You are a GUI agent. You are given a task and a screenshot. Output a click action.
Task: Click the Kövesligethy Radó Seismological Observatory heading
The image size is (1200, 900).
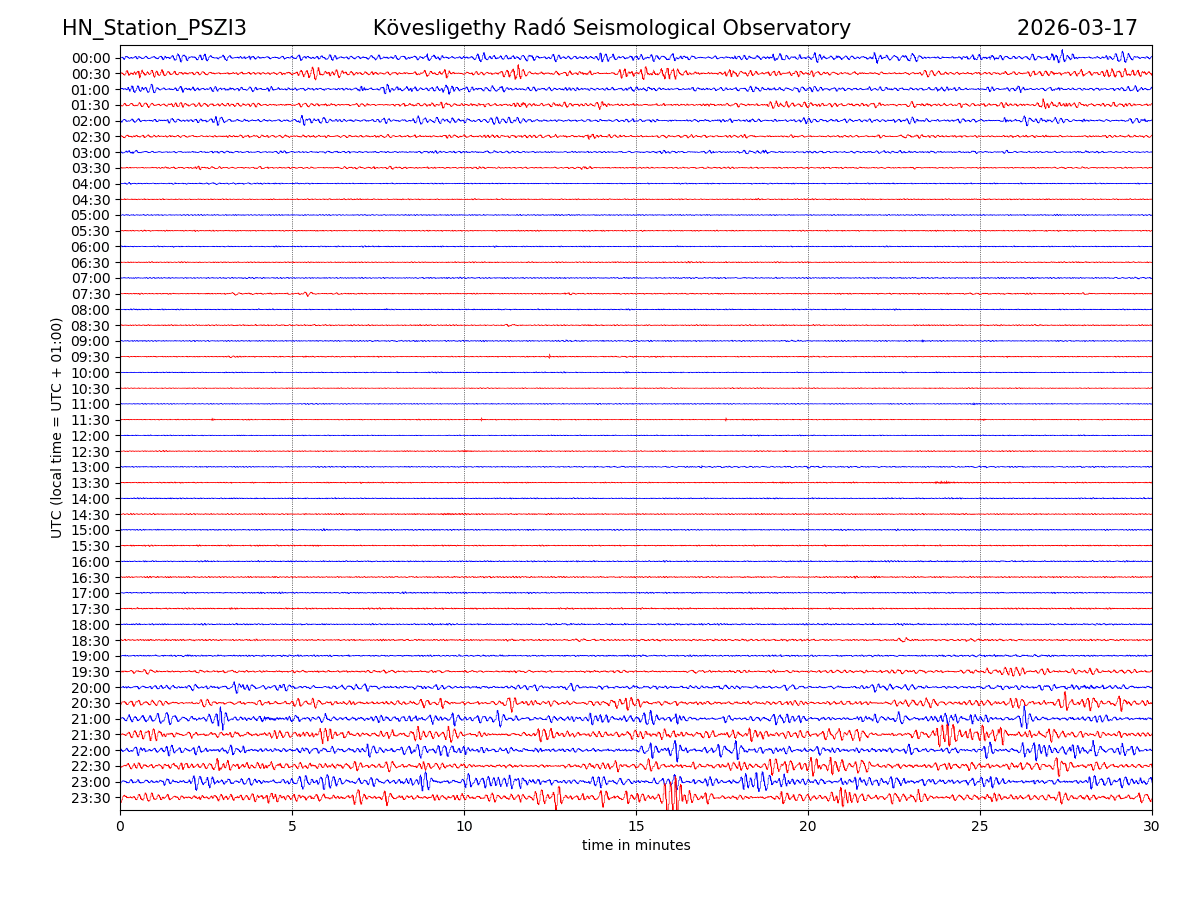point(611,28)
